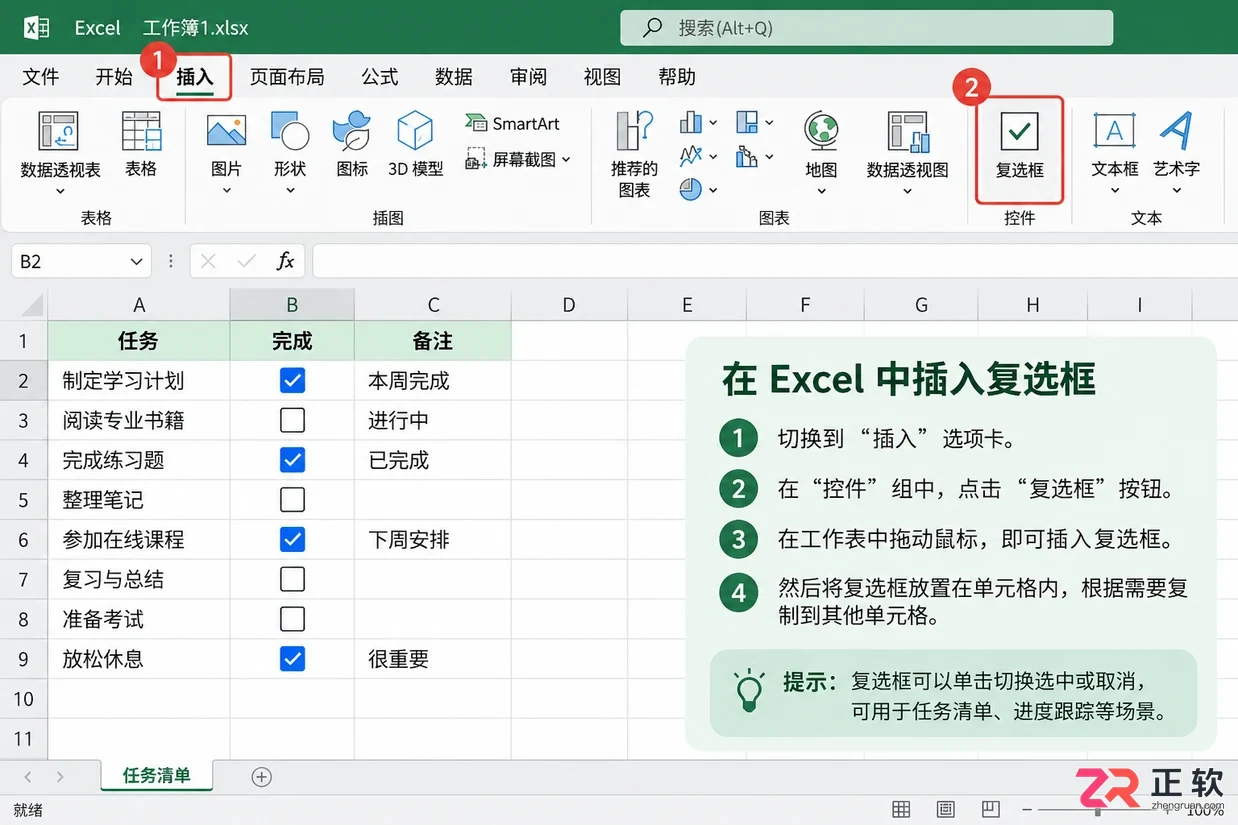Click the search magnifier icon
This screenshot has height=825, width=1238.
coord(653,28)
